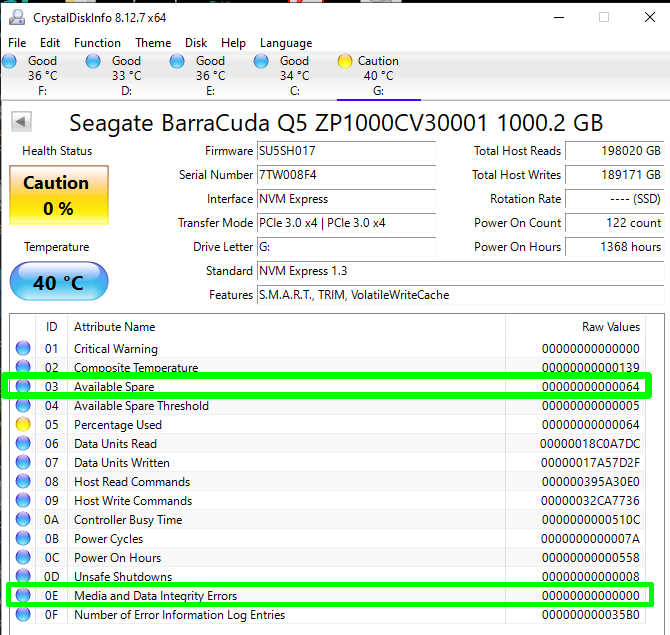670x635 pixels.
Task: Click raw value 00000018C0A7DC
Action: pos(590,444)
